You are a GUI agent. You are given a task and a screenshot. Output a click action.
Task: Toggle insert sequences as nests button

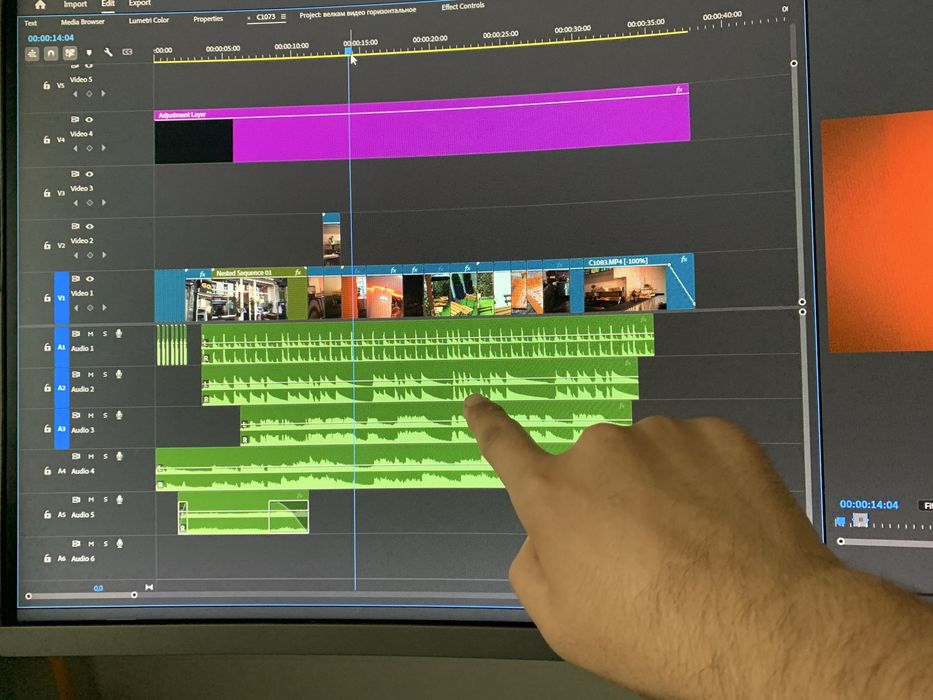pyautogui.click(x=32, y=54)
